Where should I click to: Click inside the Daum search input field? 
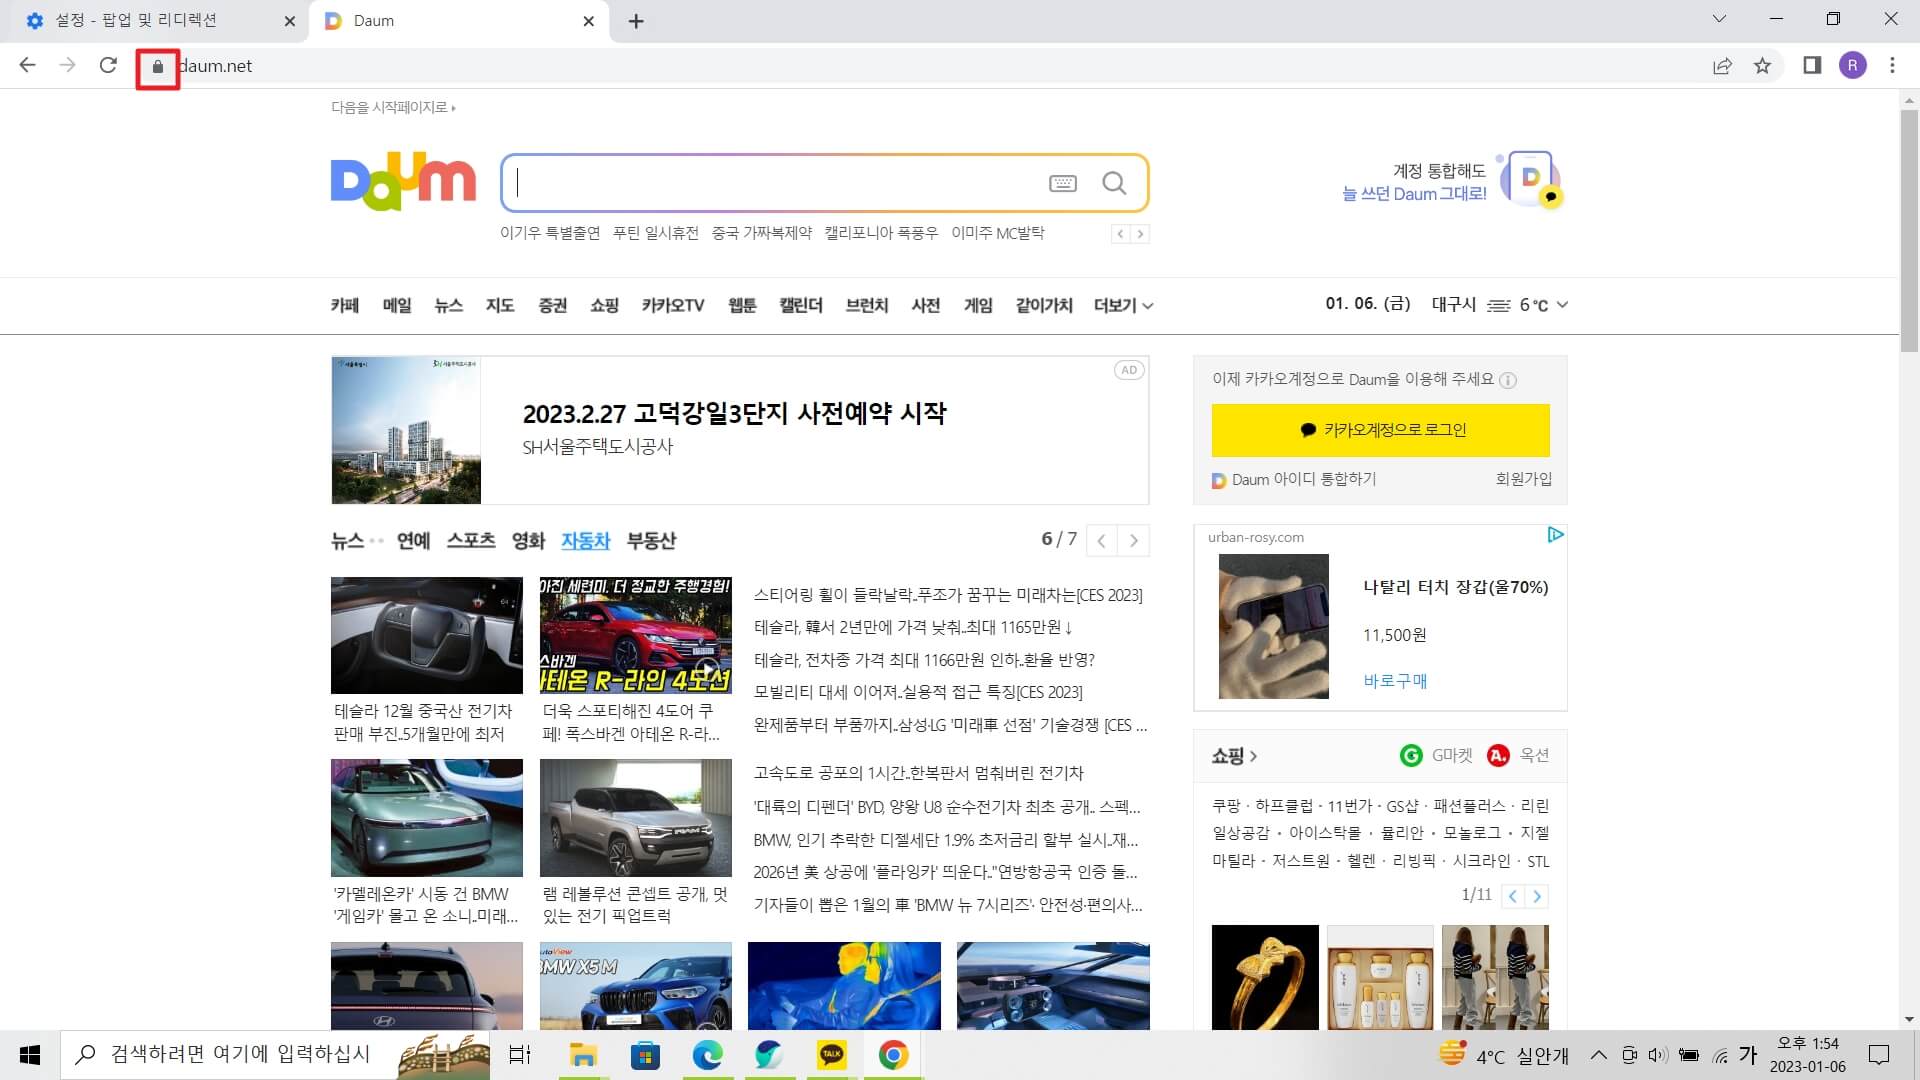coord(780,183)
